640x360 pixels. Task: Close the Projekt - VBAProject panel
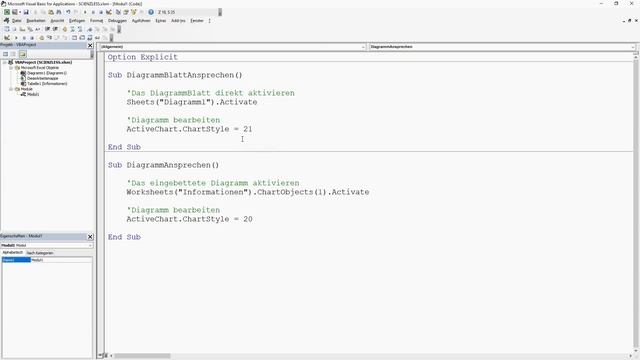point(90,45)
